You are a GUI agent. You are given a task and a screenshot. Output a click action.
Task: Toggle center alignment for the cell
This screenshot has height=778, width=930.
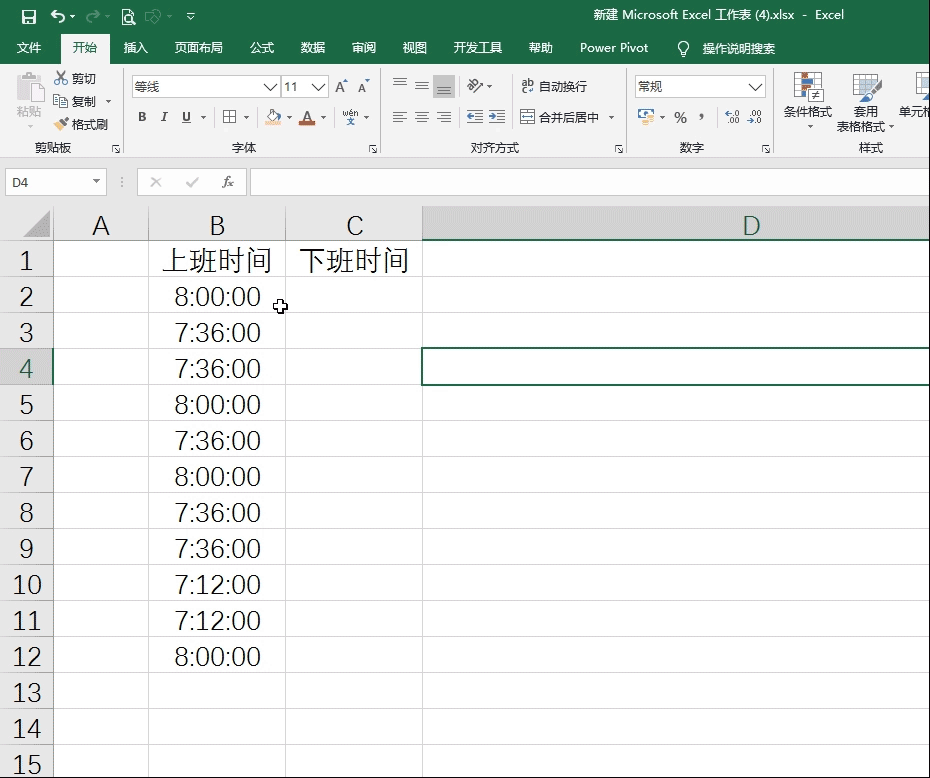(421, 117)
